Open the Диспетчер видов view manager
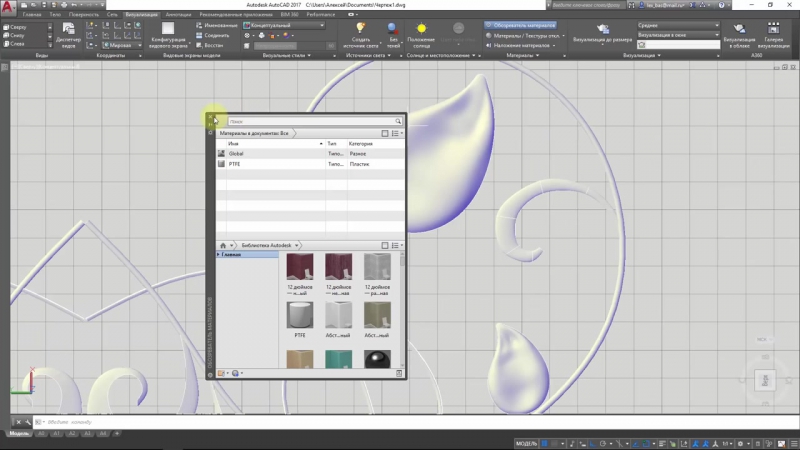800x450 pixels. pyautogui.click(x=68, y=35)
